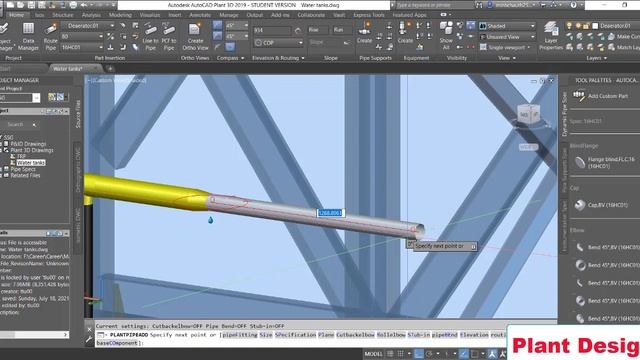Viewport: 640px width, 360px height.
Task: Click the dynamic length input in viewport
Action: tap(330, 213)
